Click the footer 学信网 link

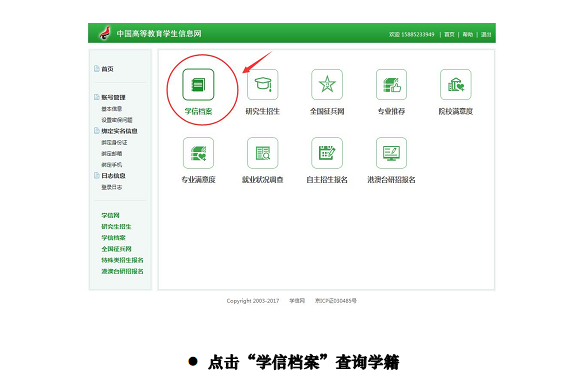[297, 301]
